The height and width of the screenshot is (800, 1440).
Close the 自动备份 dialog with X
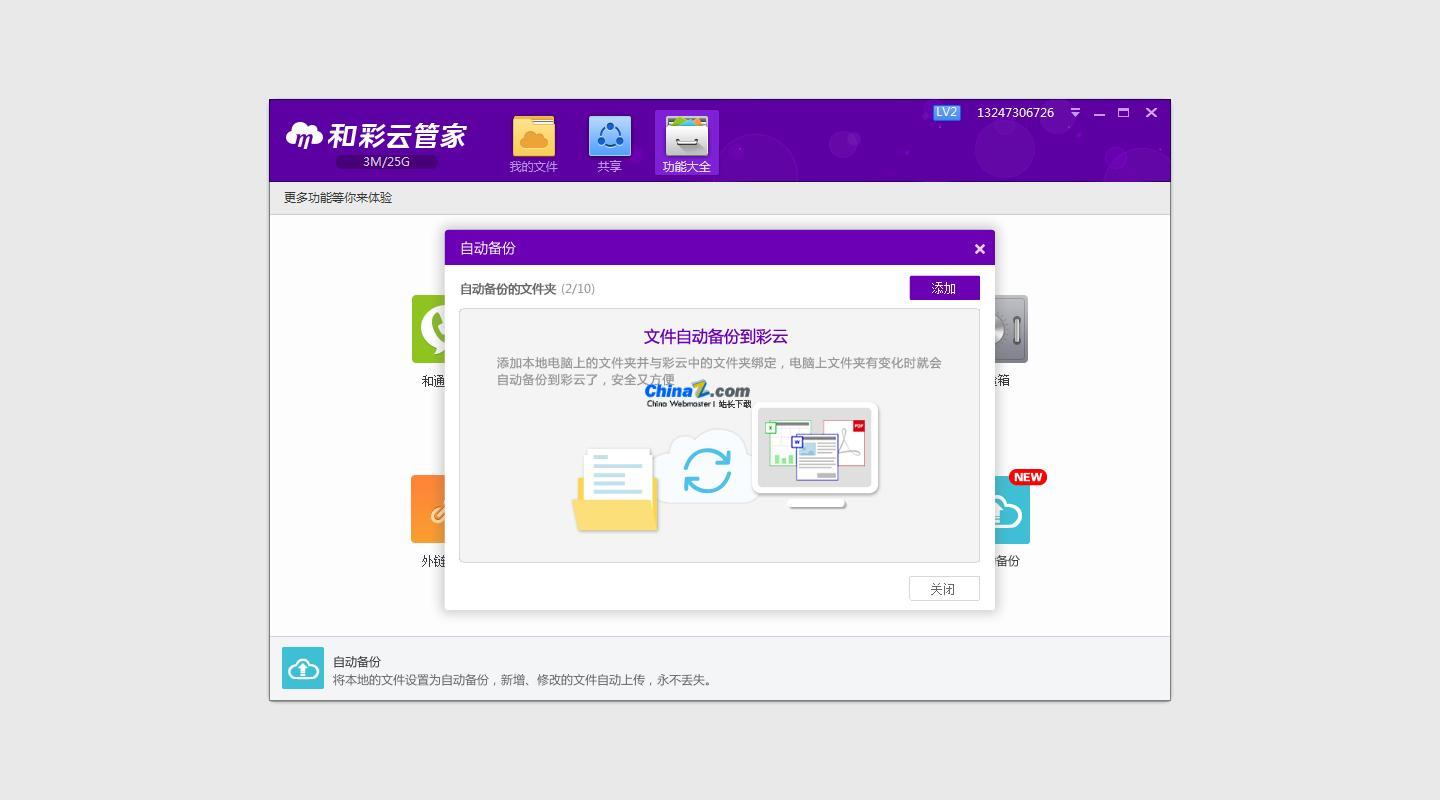click(x=980, y=249)
